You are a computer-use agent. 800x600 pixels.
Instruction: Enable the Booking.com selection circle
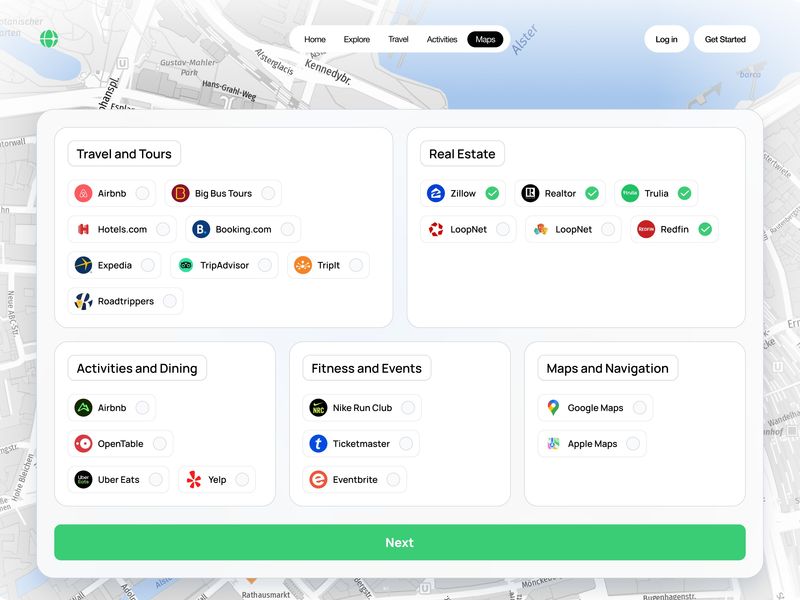click(287, 229)
